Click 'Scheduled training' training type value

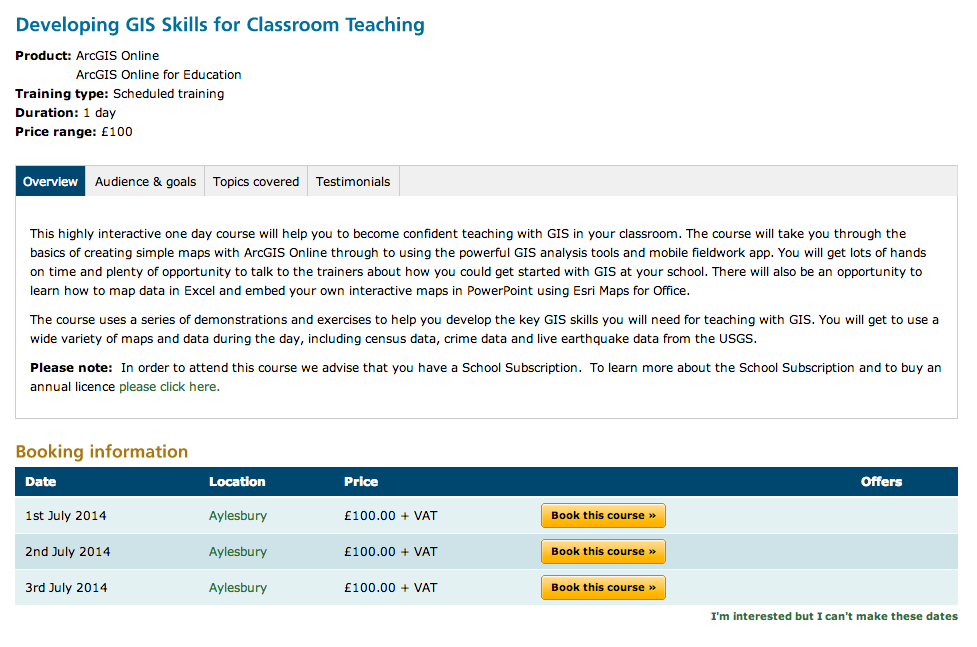coord(168,93)
